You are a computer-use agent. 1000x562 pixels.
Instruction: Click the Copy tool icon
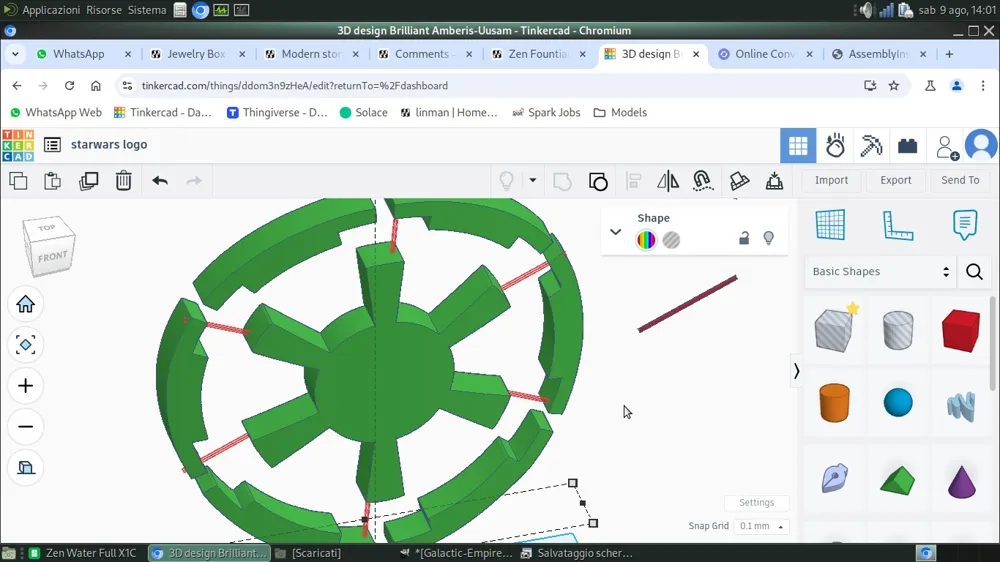click(18, 181)
